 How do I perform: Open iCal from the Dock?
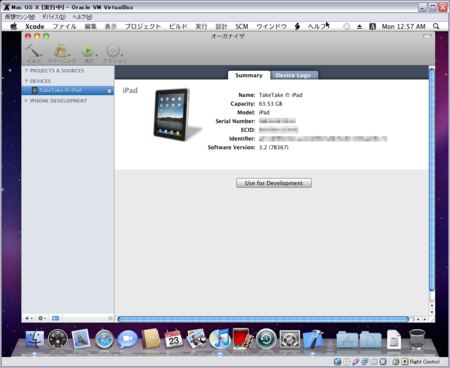tap(173, 339)
